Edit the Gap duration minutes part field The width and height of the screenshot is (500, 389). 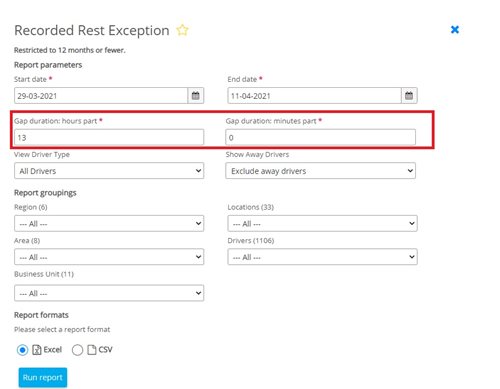pos(320,137)
